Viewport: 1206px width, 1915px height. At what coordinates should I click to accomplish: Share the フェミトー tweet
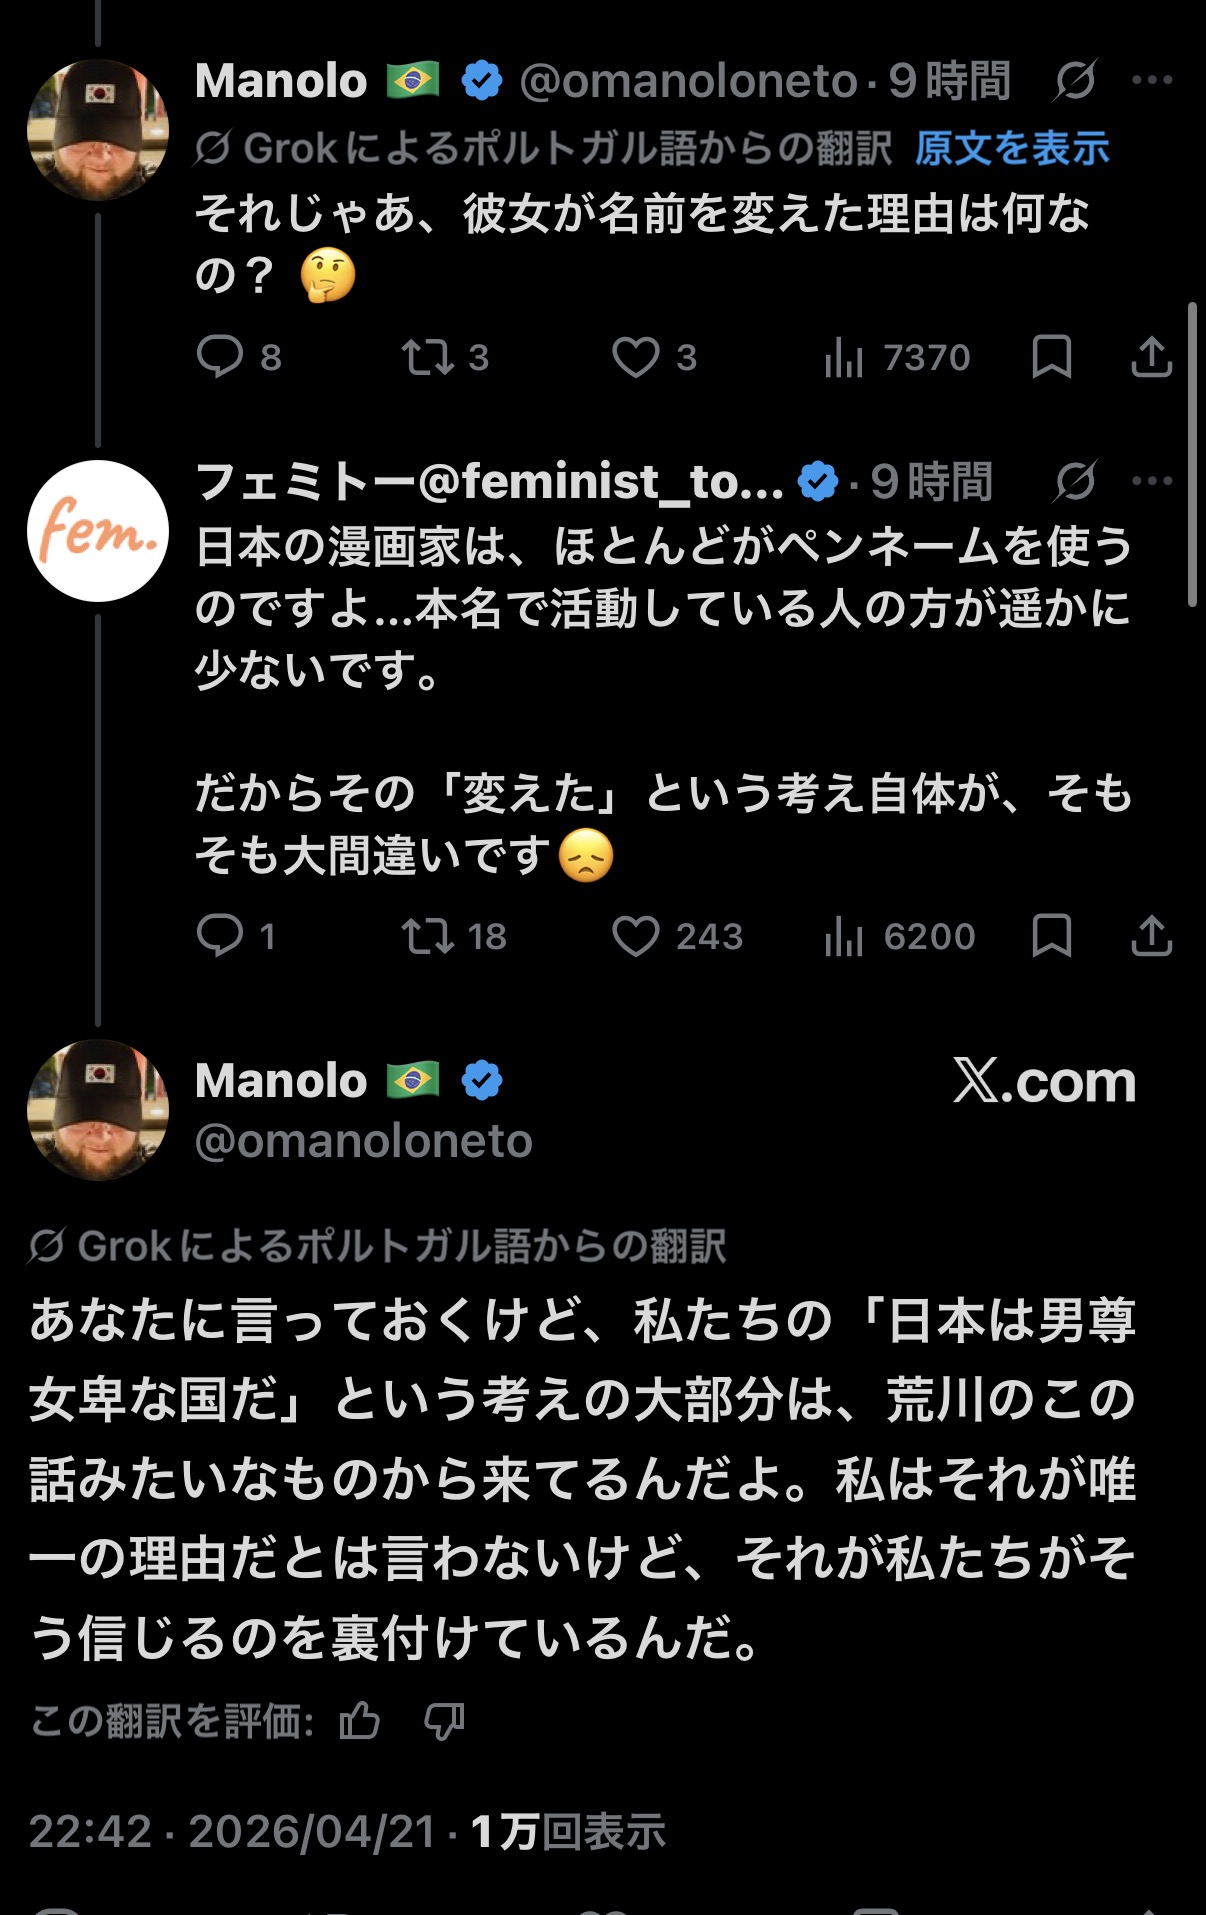pyautogui.click(x=1151, y=936)
